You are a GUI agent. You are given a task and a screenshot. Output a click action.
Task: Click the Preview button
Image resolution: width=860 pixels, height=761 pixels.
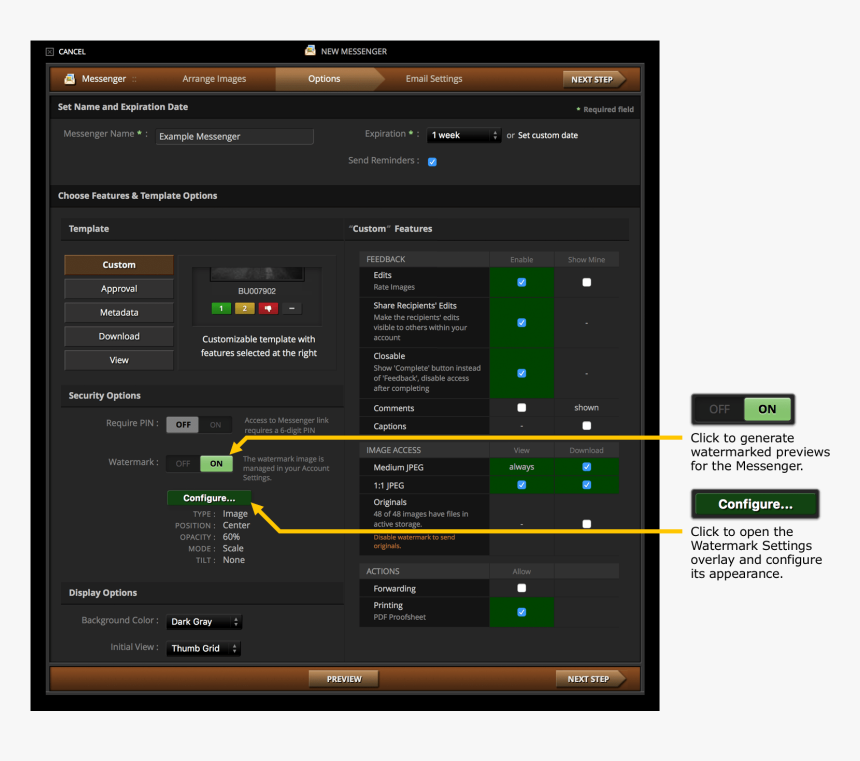tap(344, 679)
